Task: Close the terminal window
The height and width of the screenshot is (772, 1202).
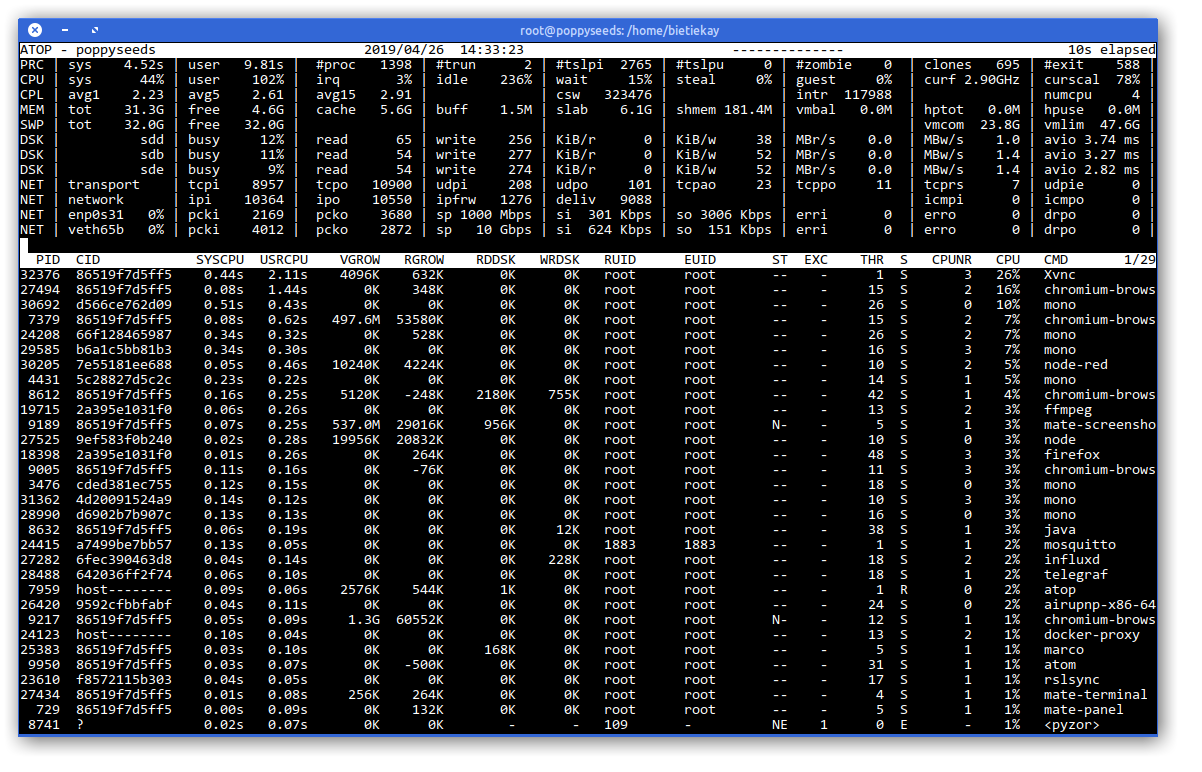Action: coord(35,30)
